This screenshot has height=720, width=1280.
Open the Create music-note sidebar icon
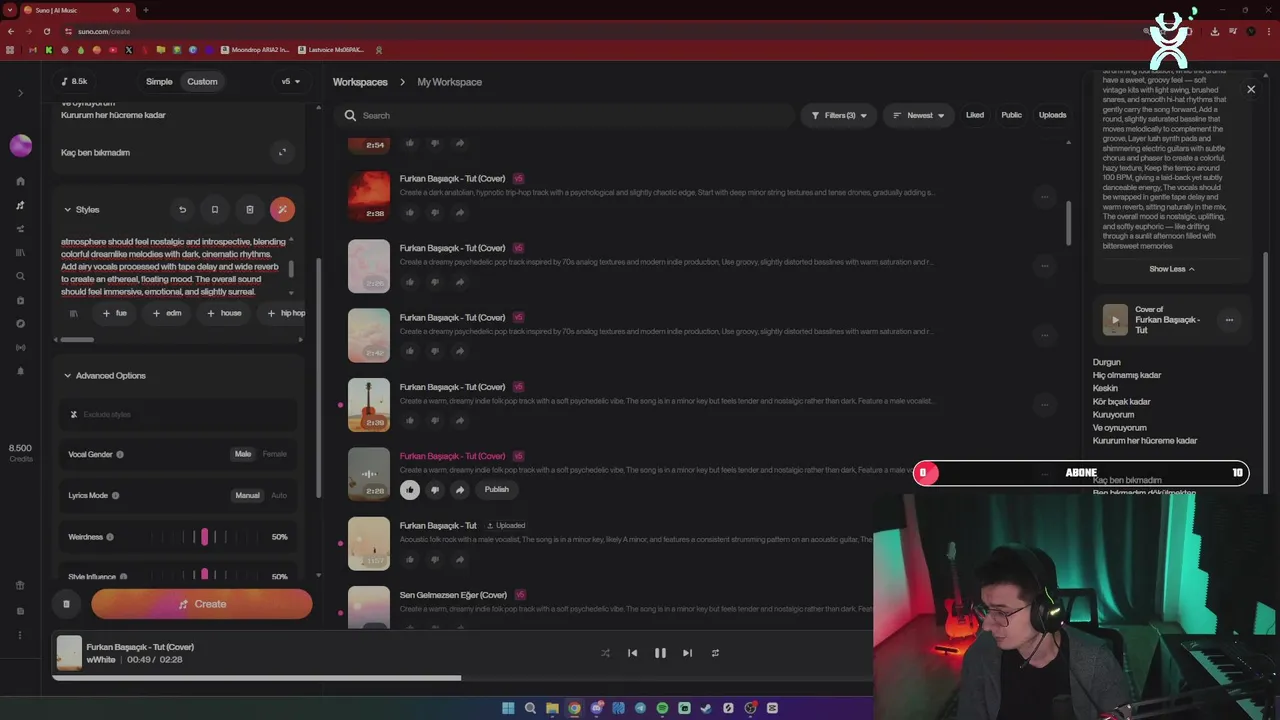[x=20, y=205]
